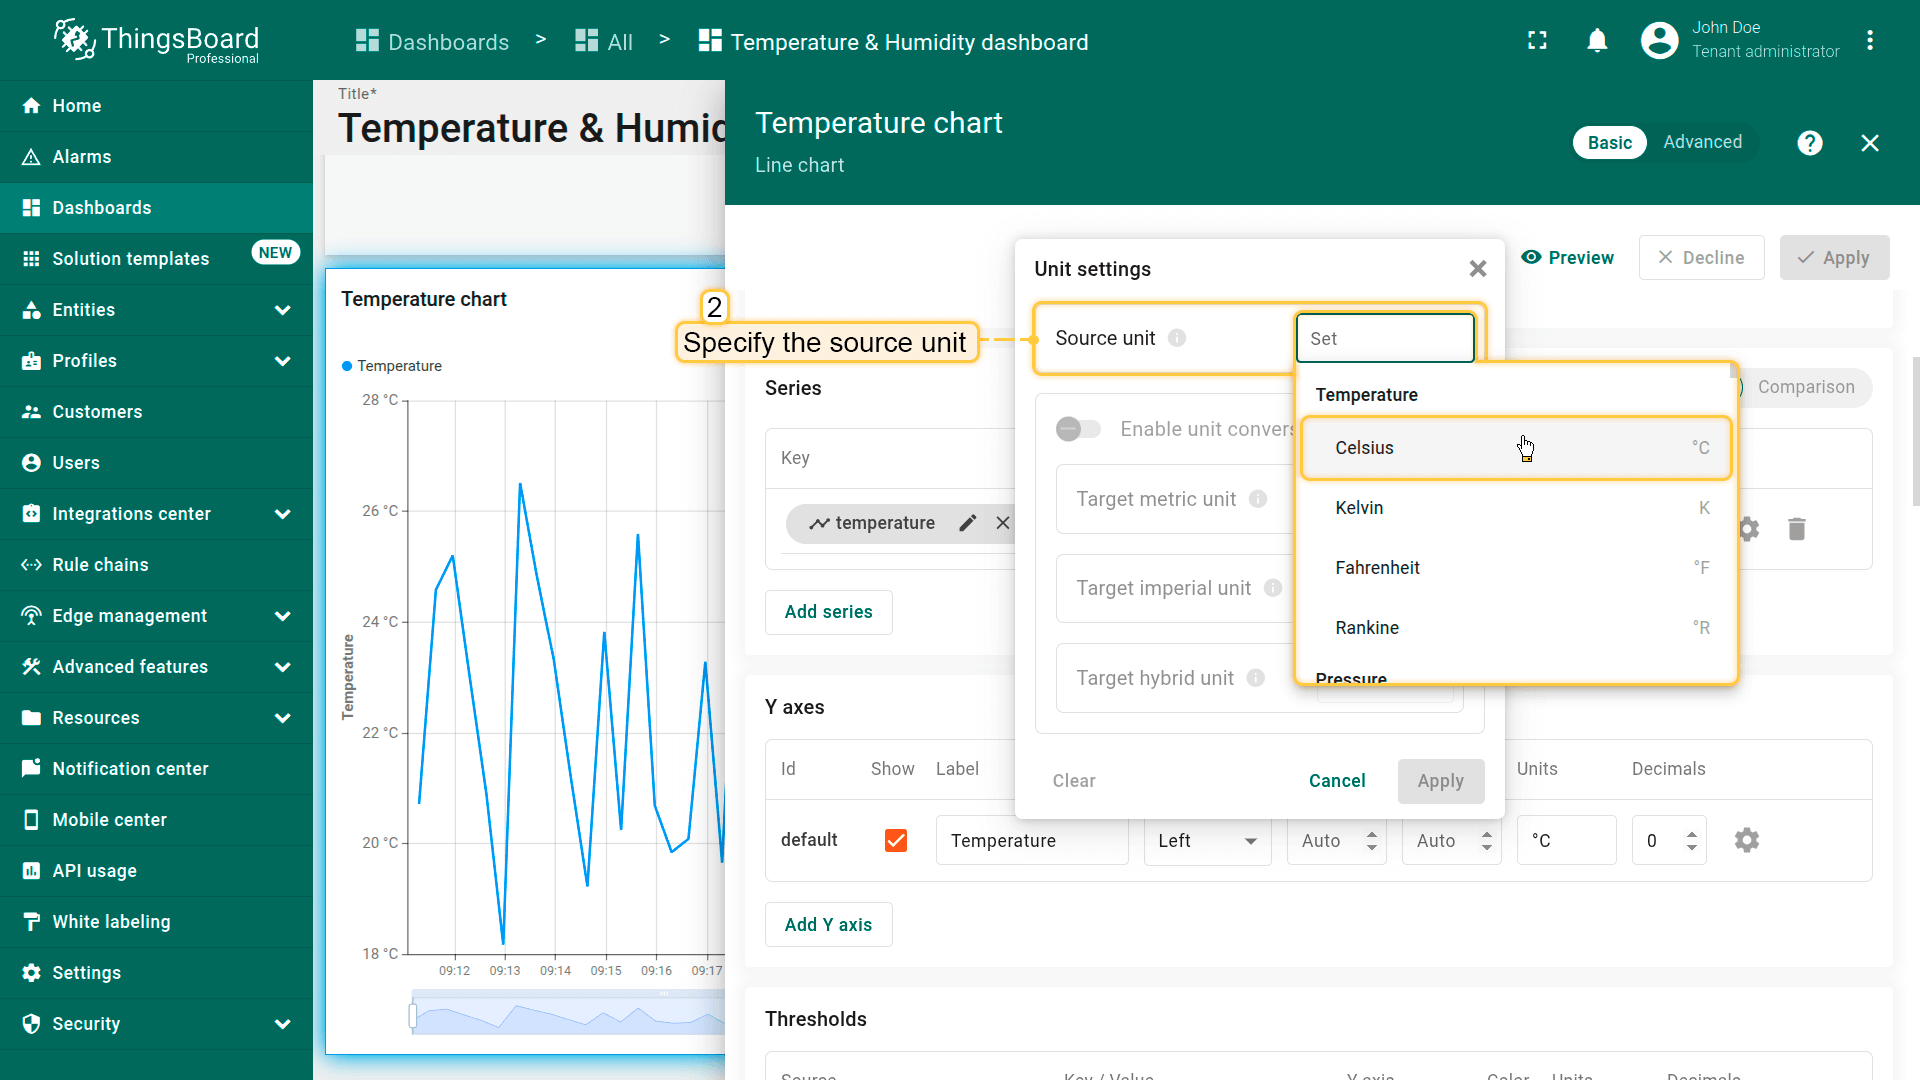Open default Y axis gear settings
Screen dimensions: 1920x1080
pos(1746,841)
